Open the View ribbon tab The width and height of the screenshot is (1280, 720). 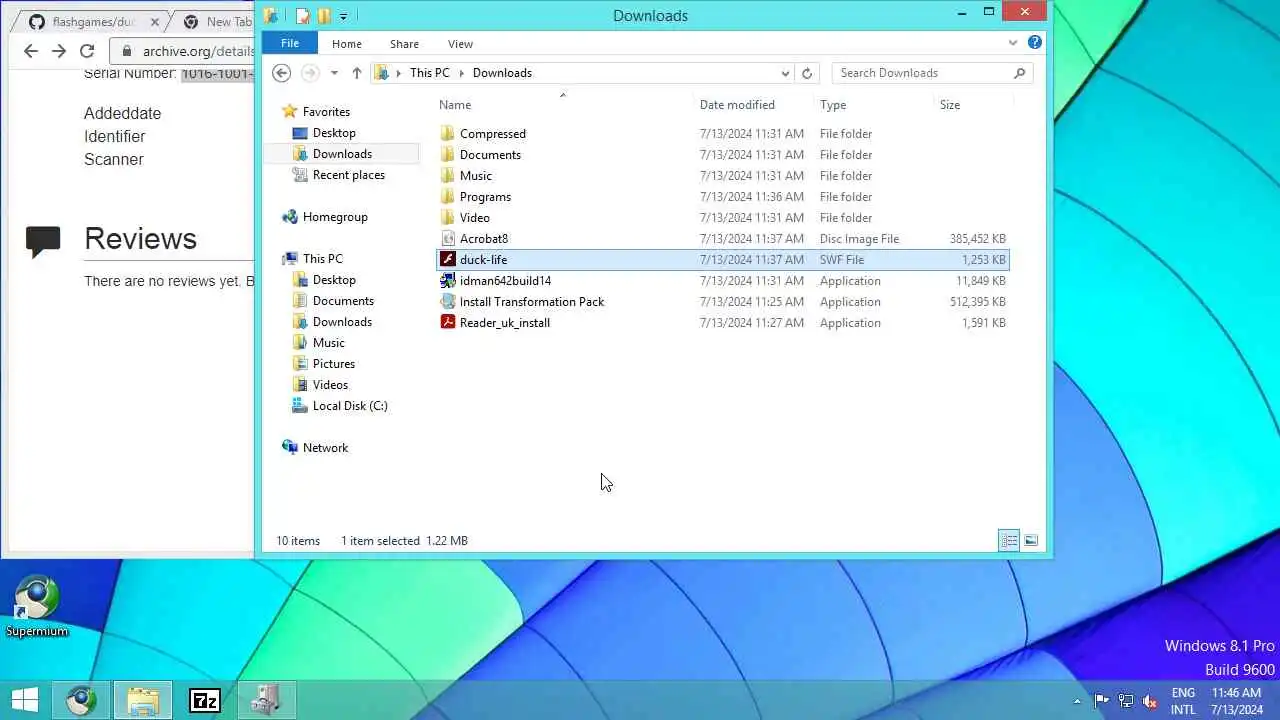point(460,43)
